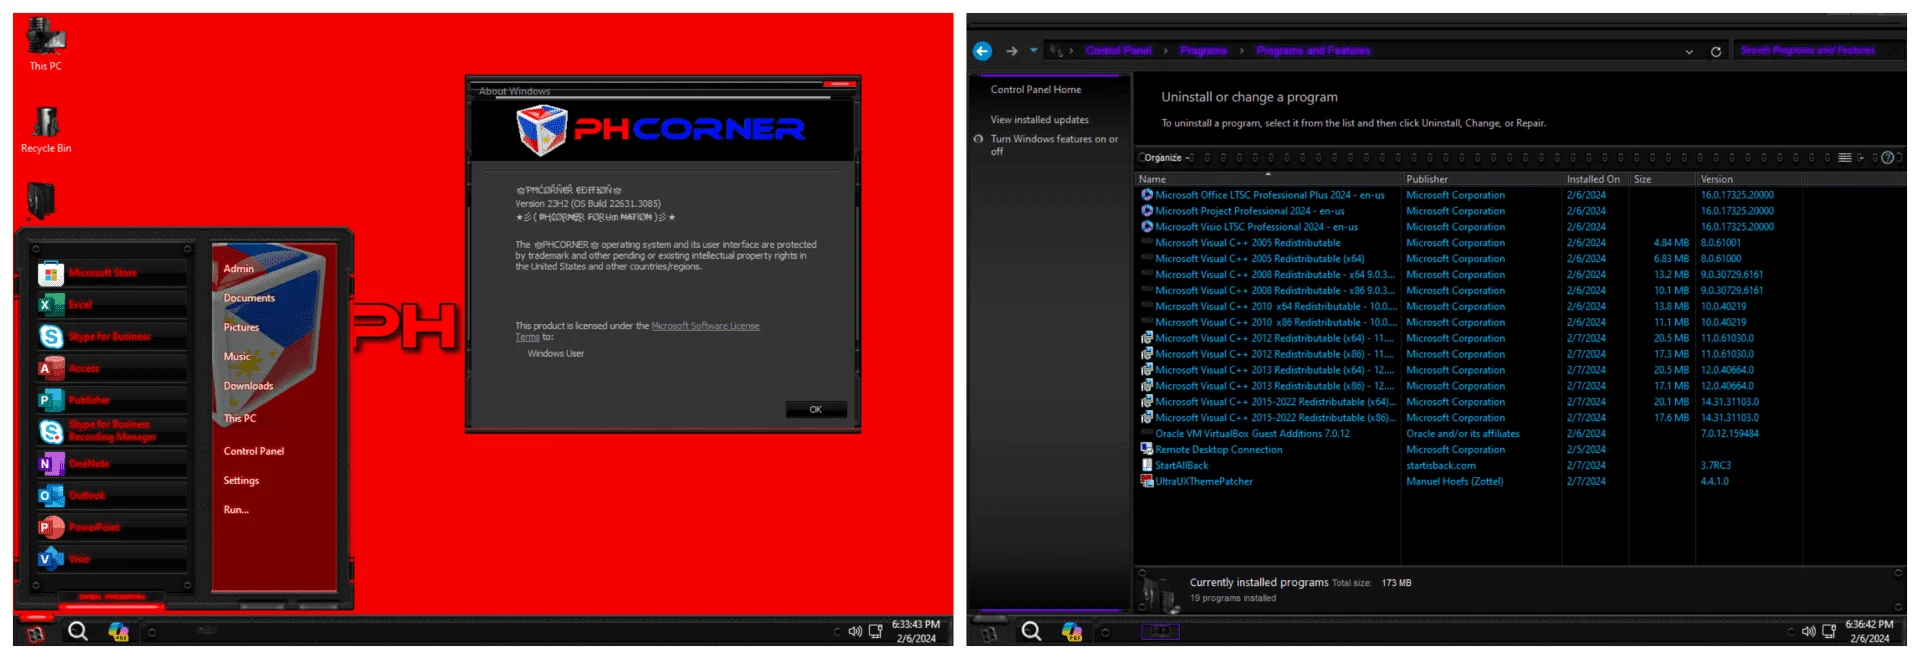Sort programs by Version column header

click(x=1747, y=179)
